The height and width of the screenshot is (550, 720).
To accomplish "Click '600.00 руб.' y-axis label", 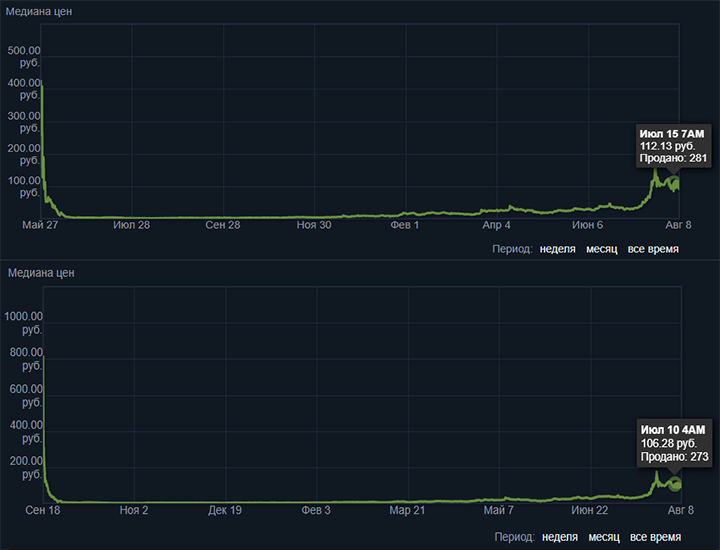I will [x=26, y=395].
